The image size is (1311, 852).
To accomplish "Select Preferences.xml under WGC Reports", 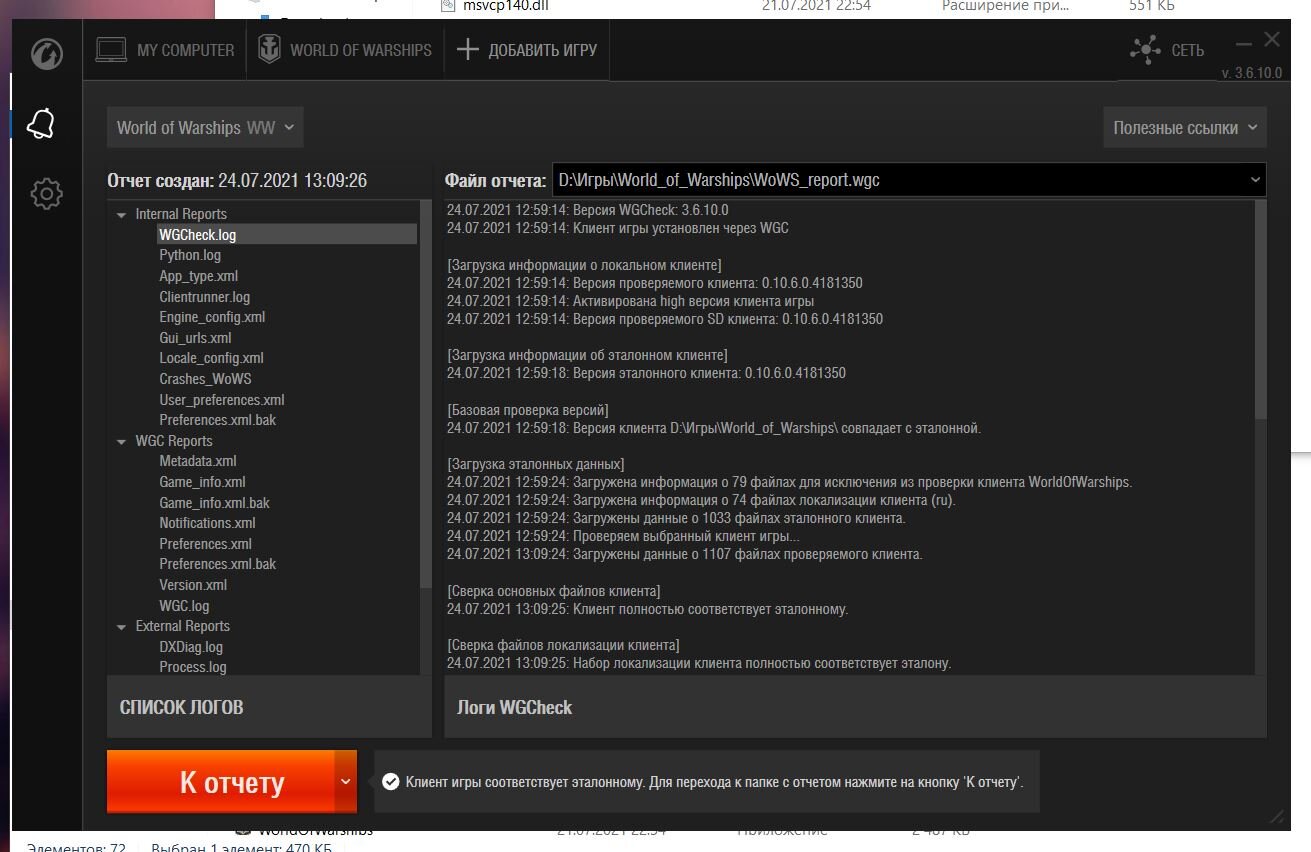I will (x=206, y=544).
